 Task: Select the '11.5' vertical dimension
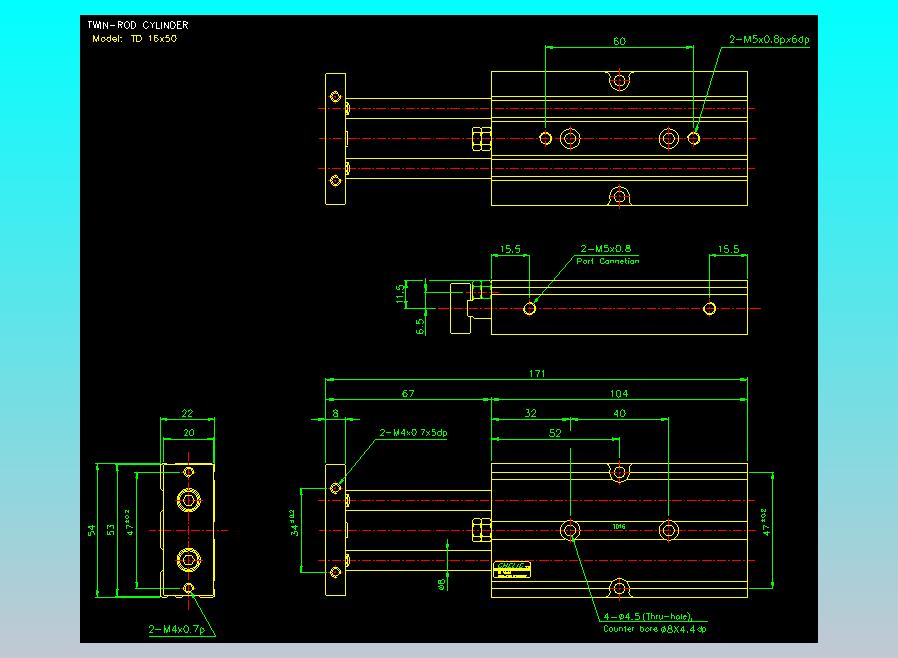pyautogui.click(x=400, y=294)
